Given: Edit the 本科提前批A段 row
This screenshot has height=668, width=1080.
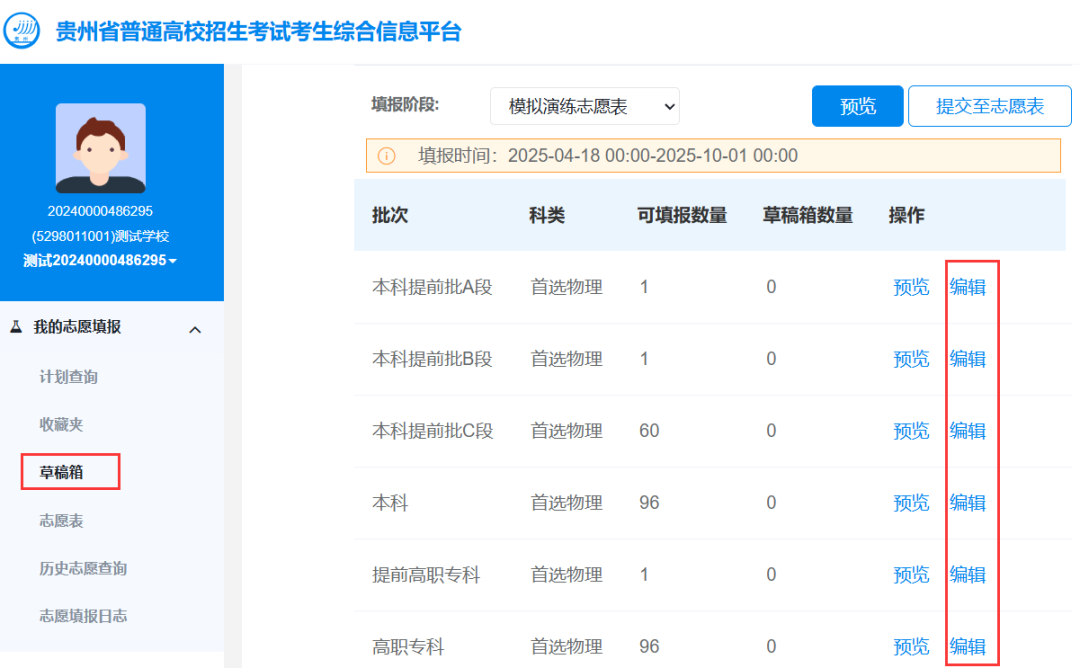Looking at the screenshot, I should (x=967, y=287).
